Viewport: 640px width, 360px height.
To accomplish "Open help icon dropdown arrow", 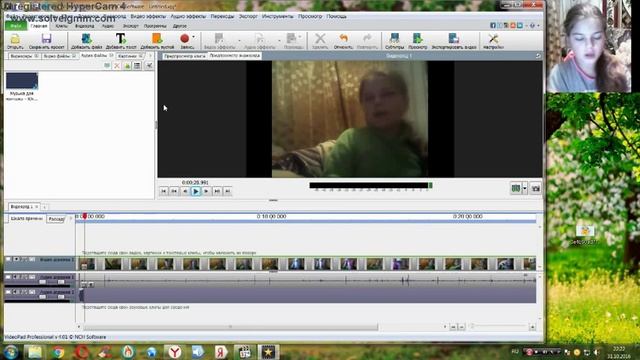I will coord(538,25).
